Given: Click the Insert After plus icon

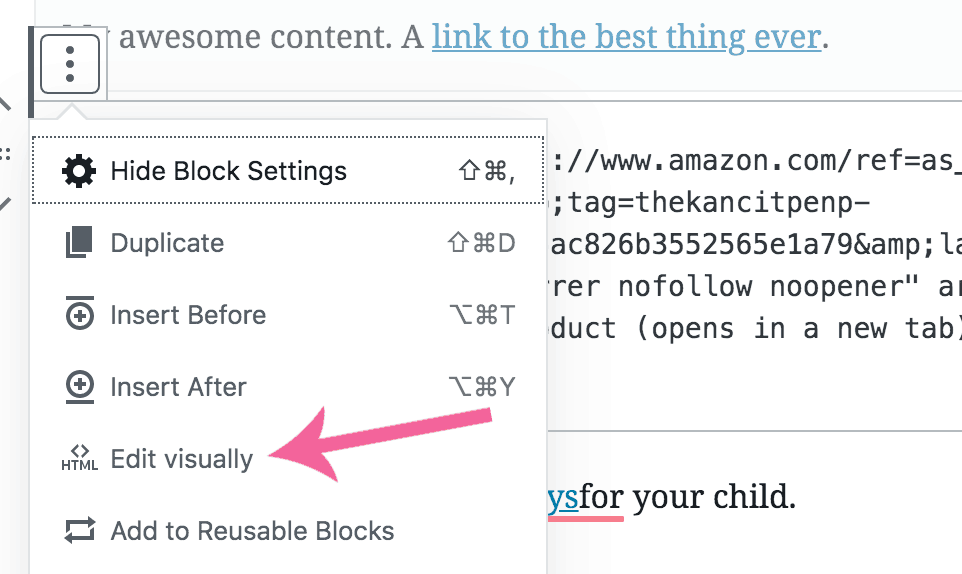Looking at the screenshot, I should tap(80, 387).
